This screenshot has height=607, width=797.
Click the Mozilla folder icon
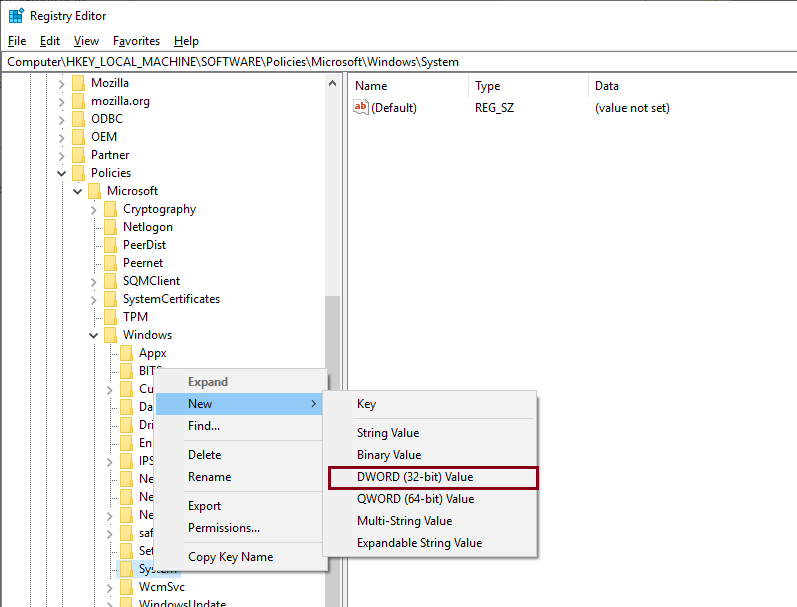coord(78,83)
